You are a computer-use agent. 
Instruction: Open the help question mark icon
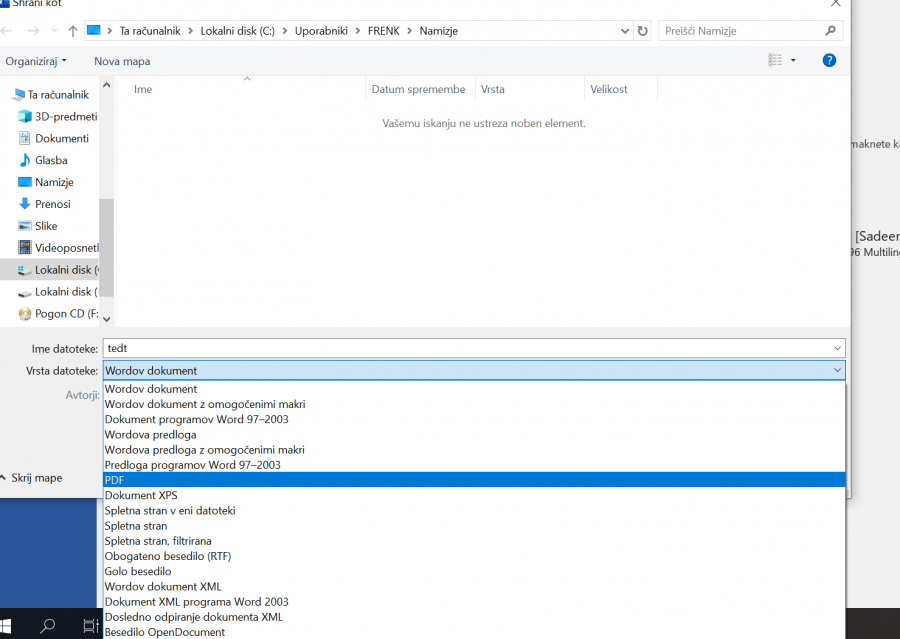tap(829, 61)
